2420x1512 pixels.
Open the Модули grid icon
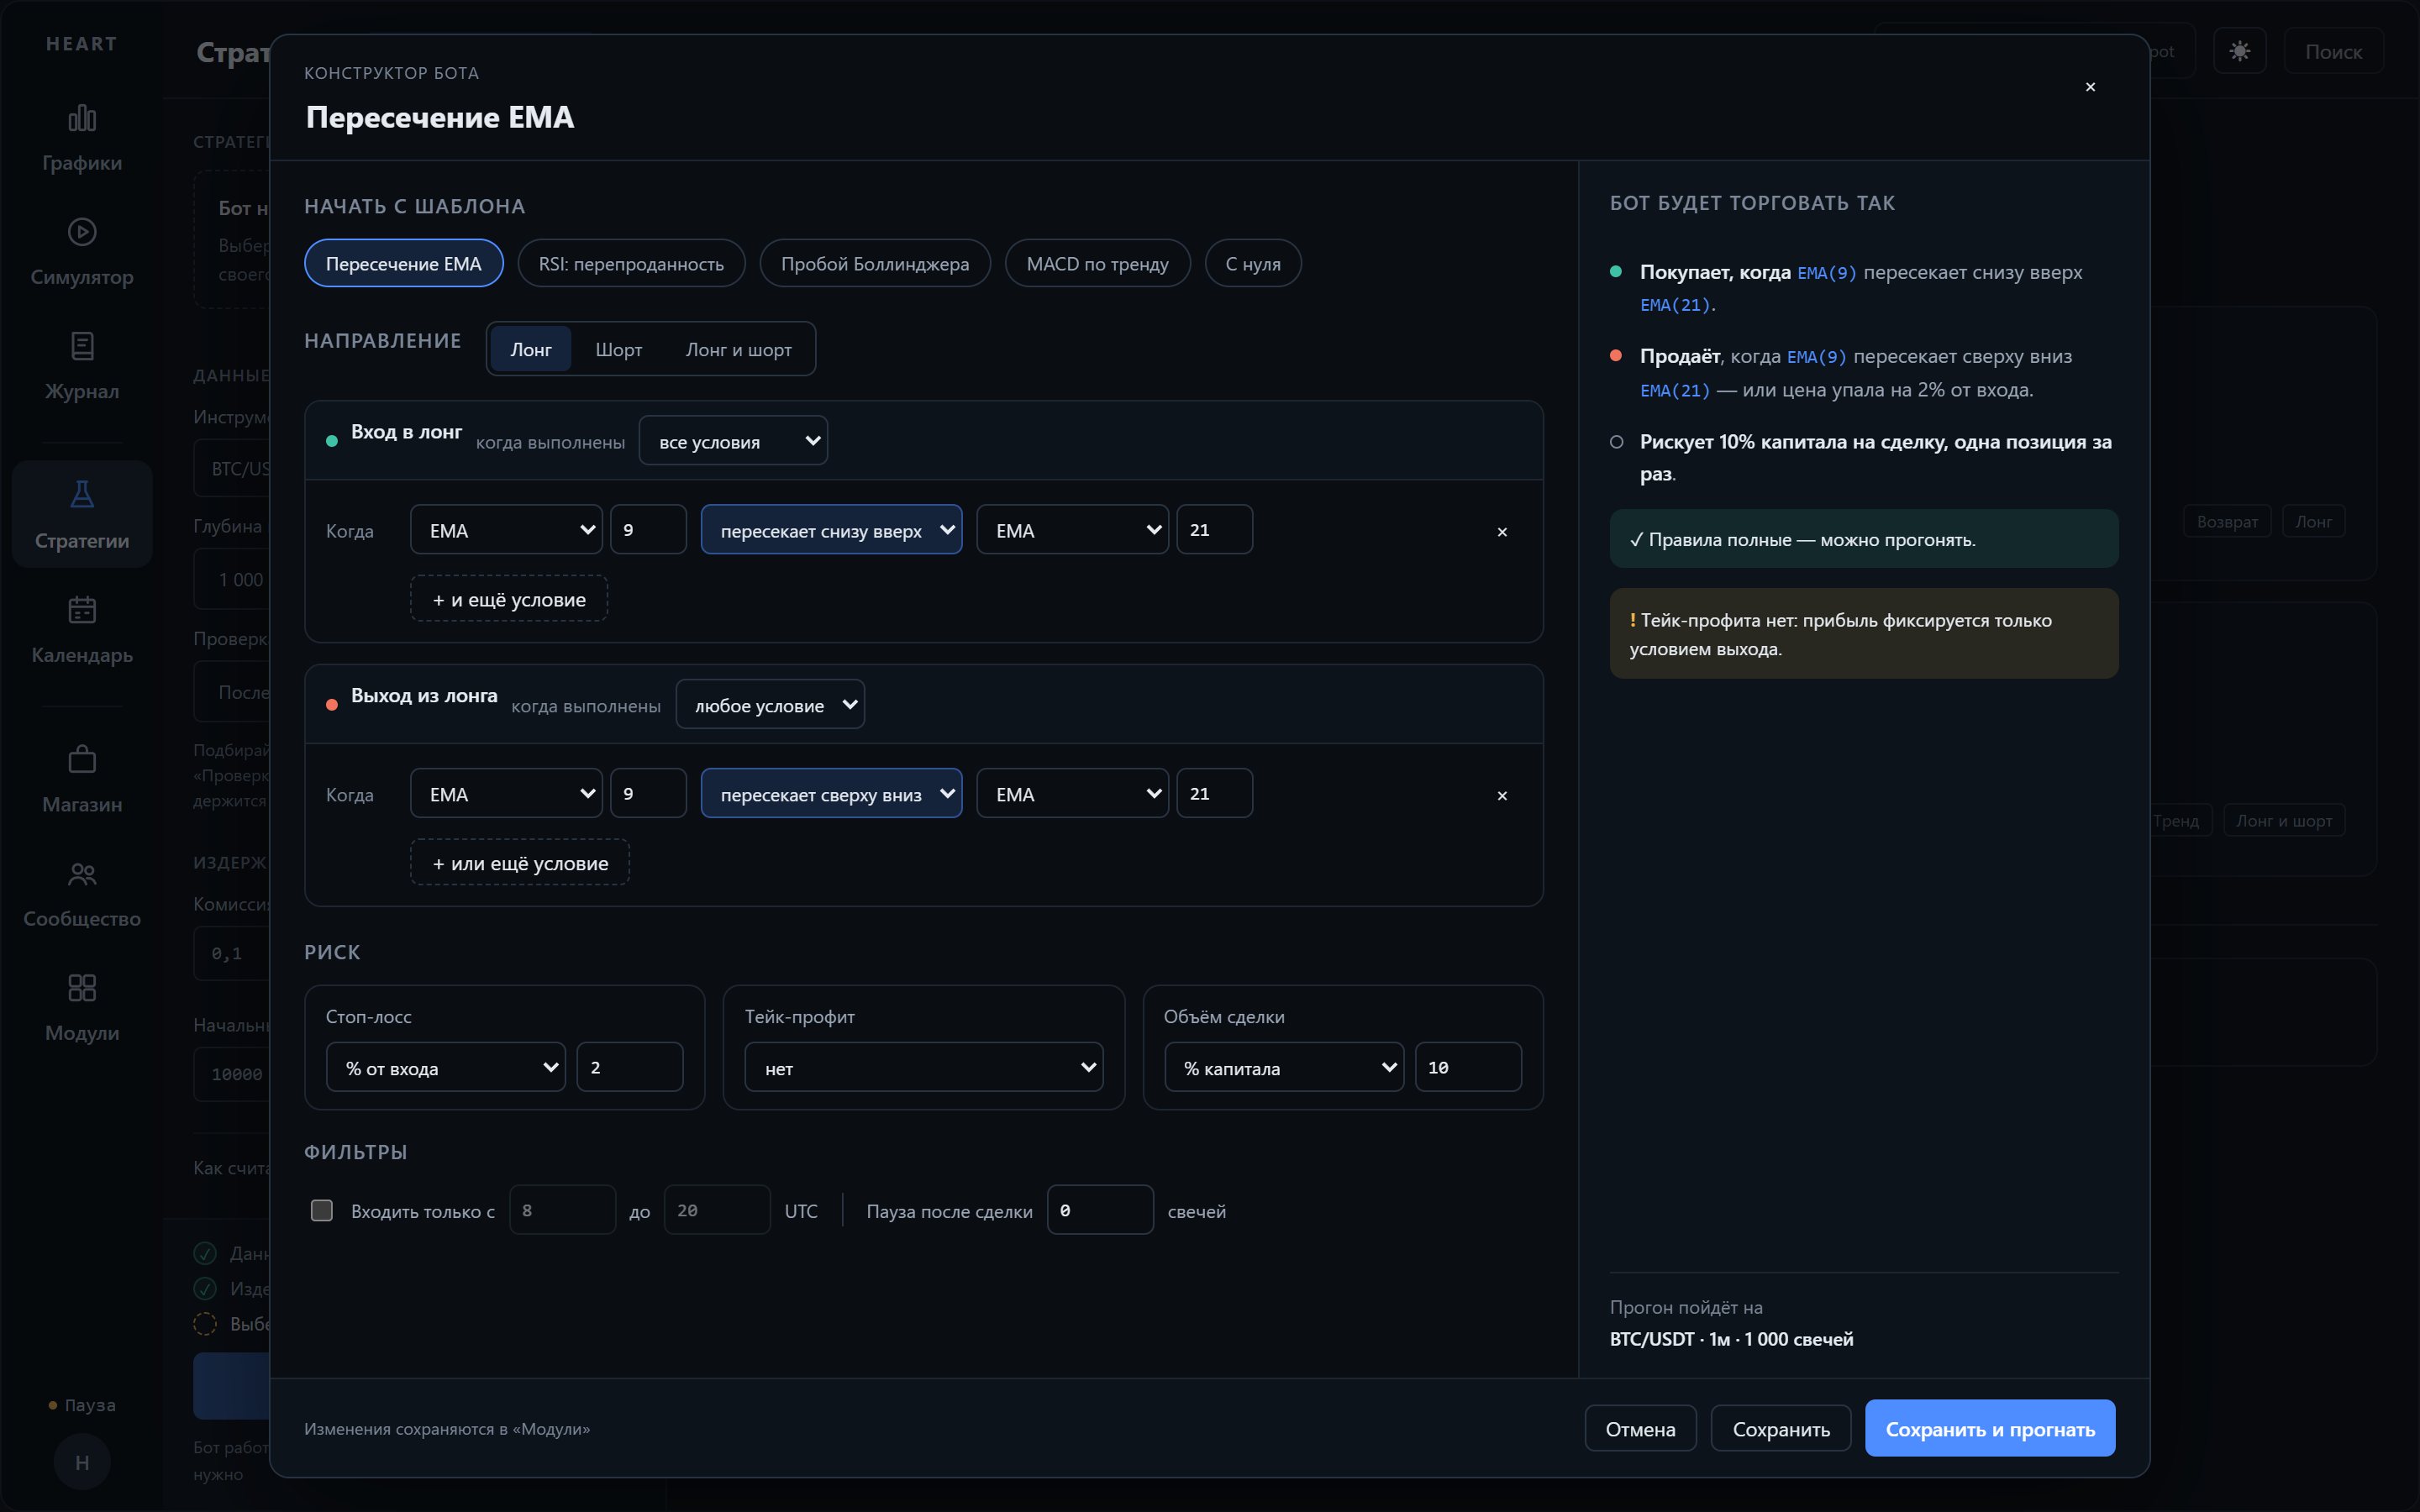82,988
